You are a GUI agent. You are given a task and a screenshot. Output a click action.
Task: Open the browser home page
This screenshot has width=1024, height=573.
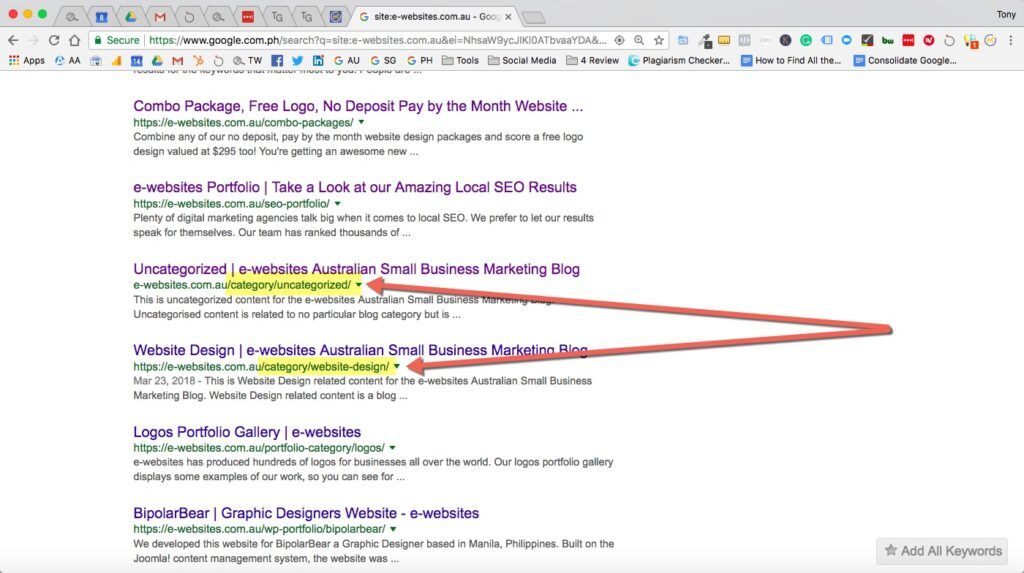(x=74, y=41)
